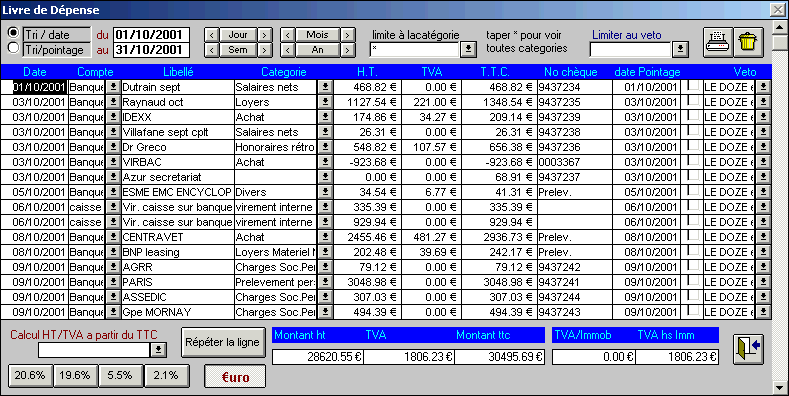
Task: Click the yellow trash bin delete icon
Action: 749,42
